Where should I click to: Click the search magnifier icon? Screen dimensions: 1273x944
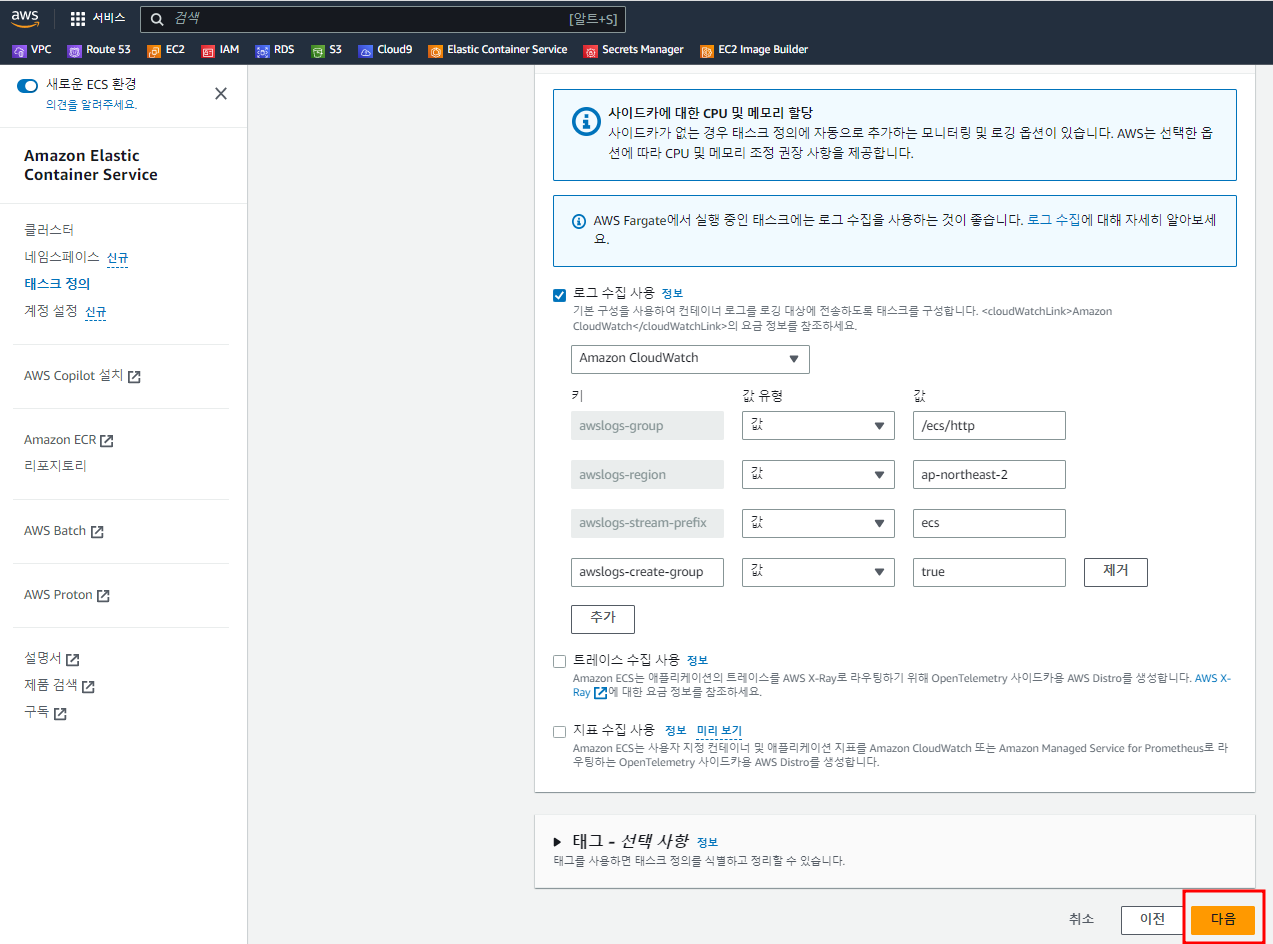(x=157, y=18)
